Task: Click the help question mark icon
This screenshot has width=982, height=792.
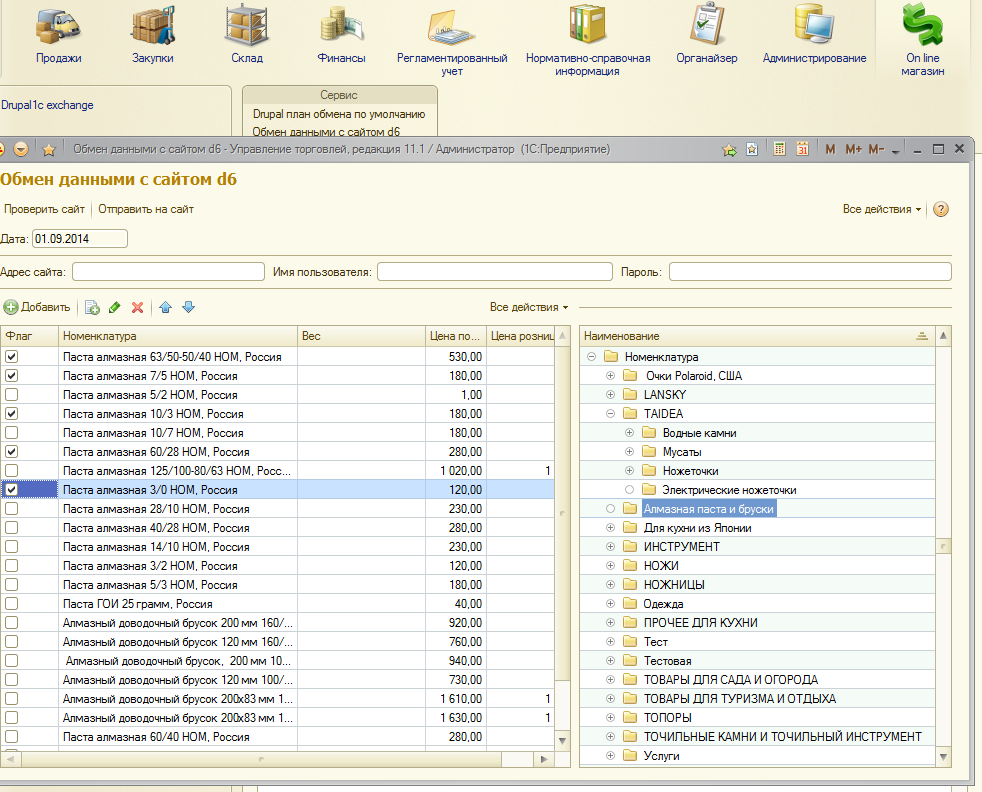Action: click(940, 209)
